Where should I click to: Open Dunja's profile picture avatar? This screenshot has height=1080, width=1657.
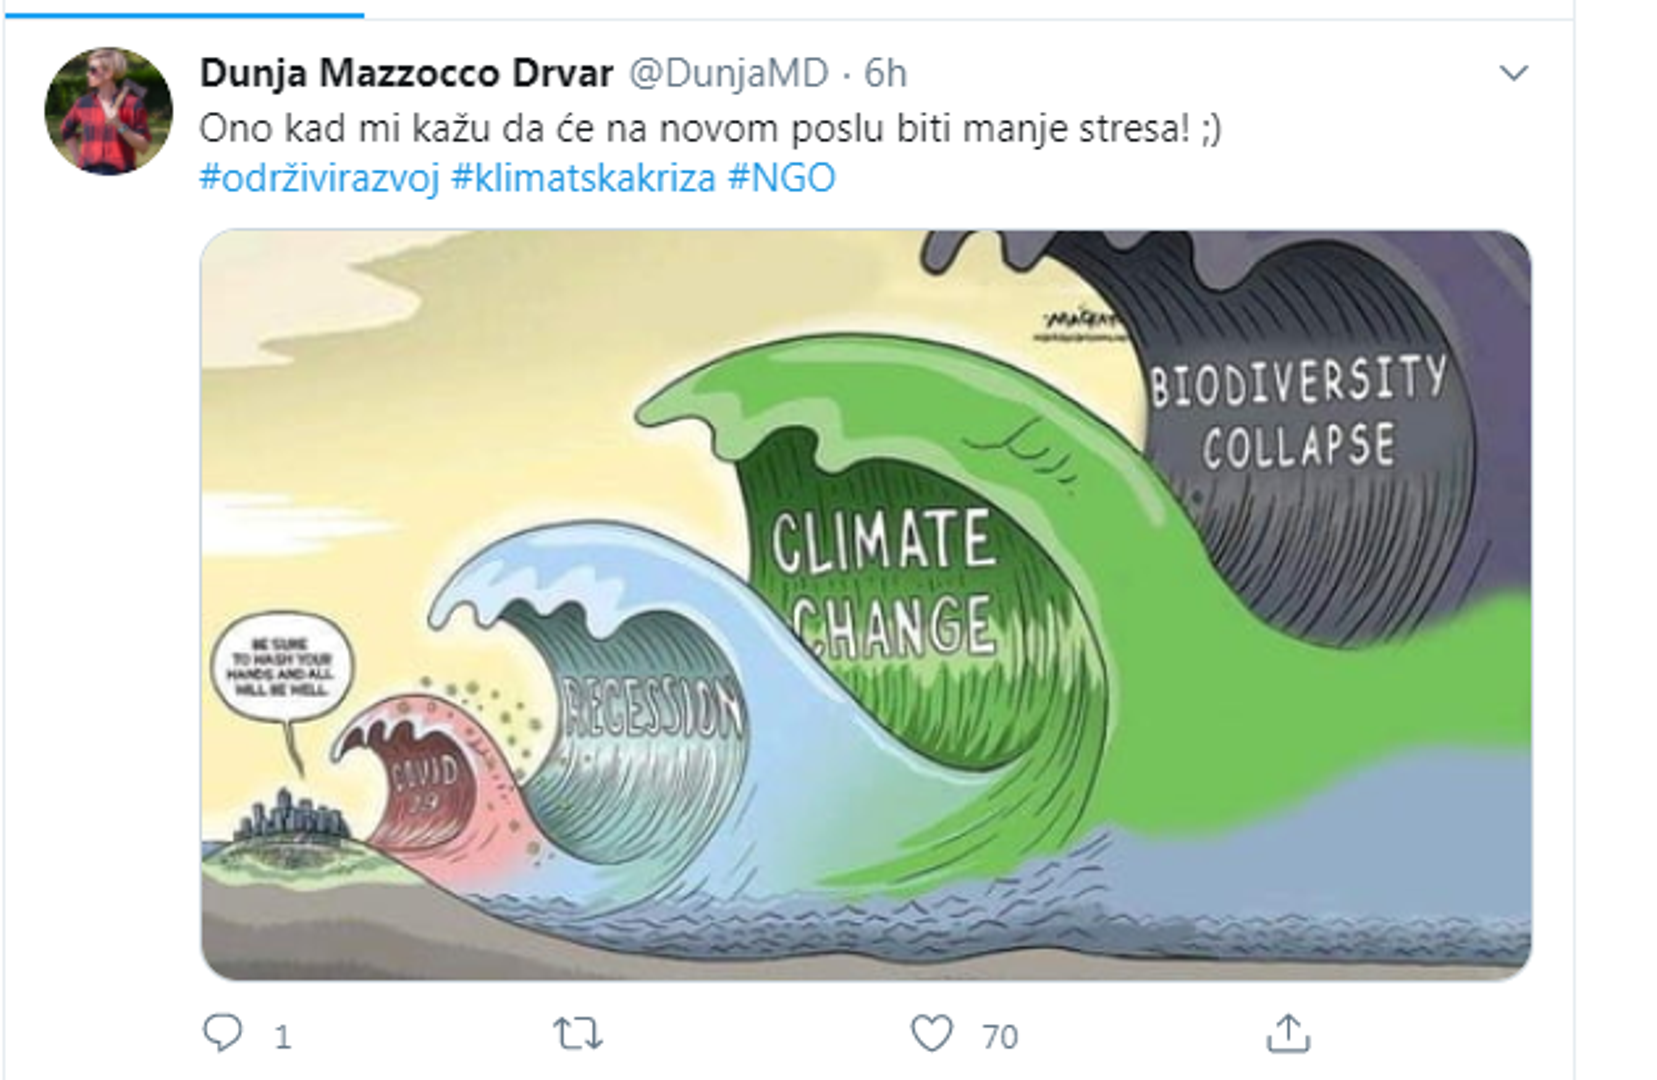tap(108, 110)
